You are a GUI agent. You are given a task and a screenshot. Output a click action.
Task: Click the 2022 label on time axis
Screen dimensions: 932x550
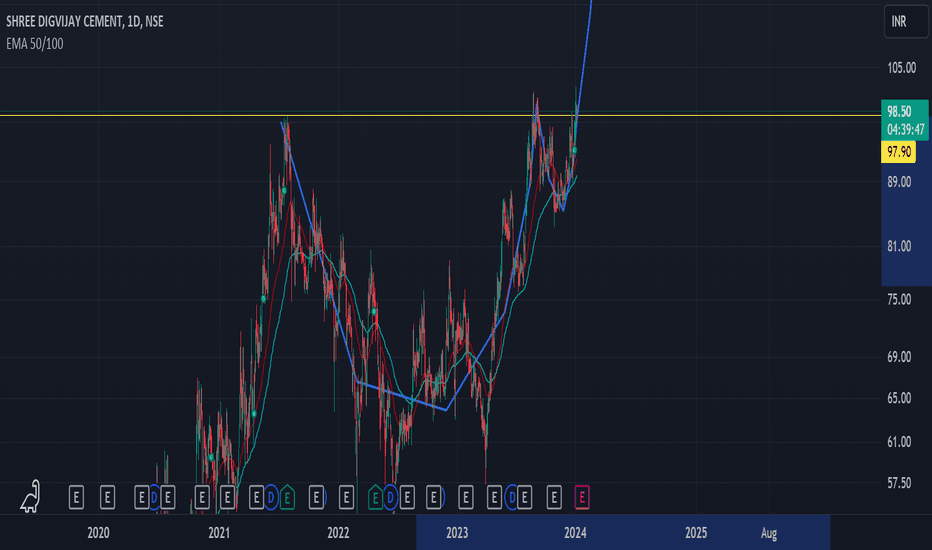(338, 533)
